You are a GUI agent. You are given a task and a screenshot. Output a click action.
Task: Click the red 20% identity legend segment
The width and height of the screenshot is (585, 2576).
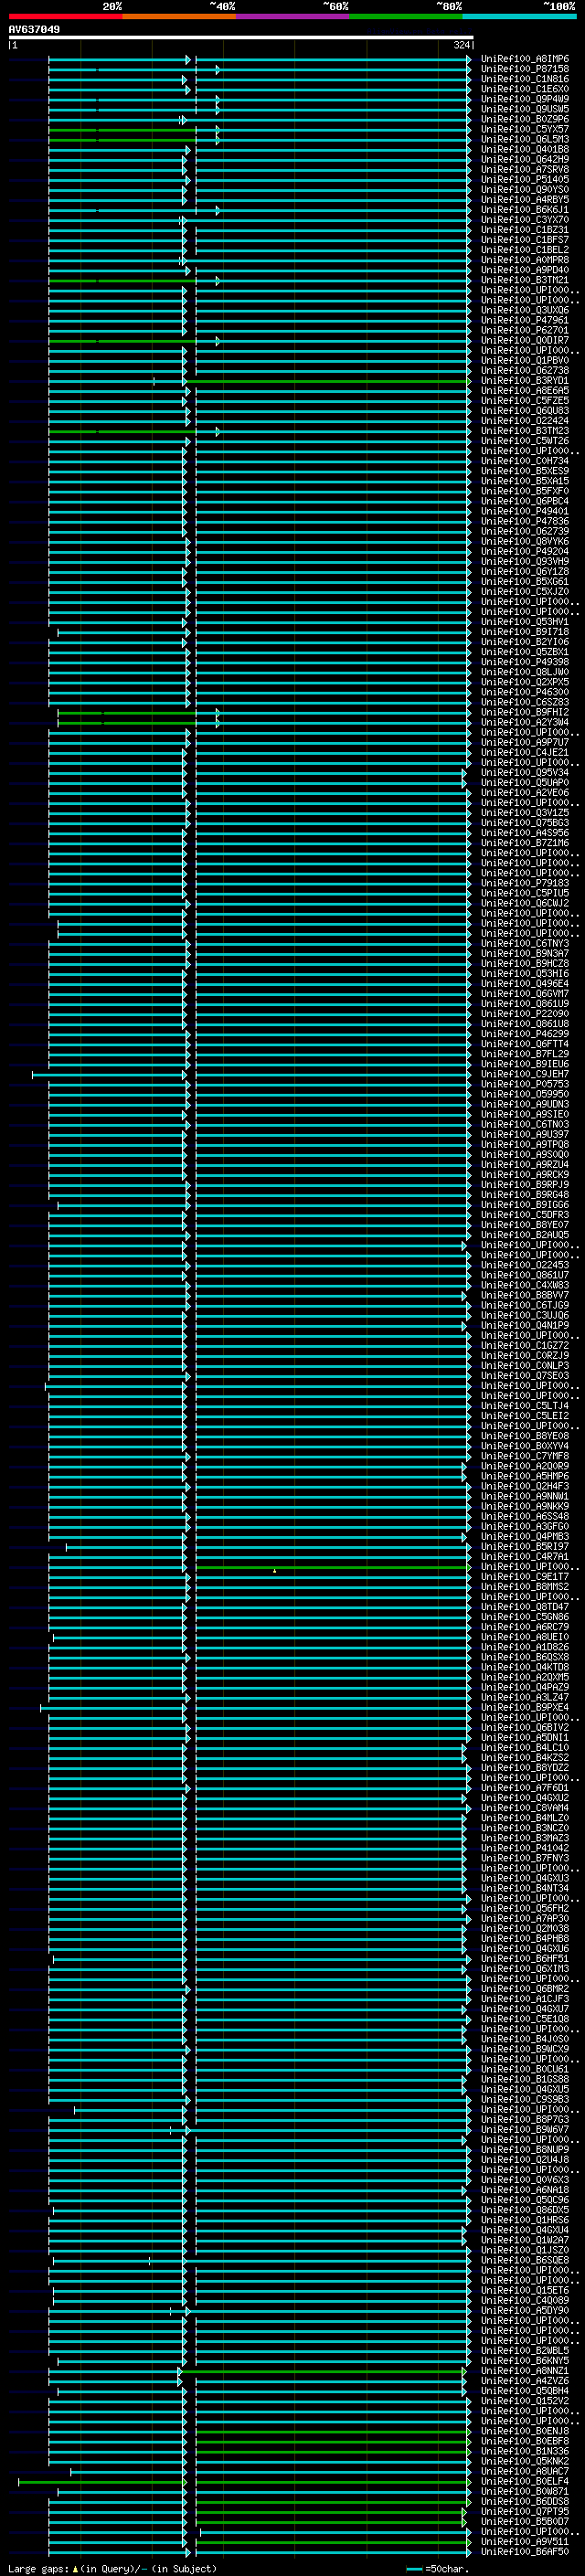[65, 16]
